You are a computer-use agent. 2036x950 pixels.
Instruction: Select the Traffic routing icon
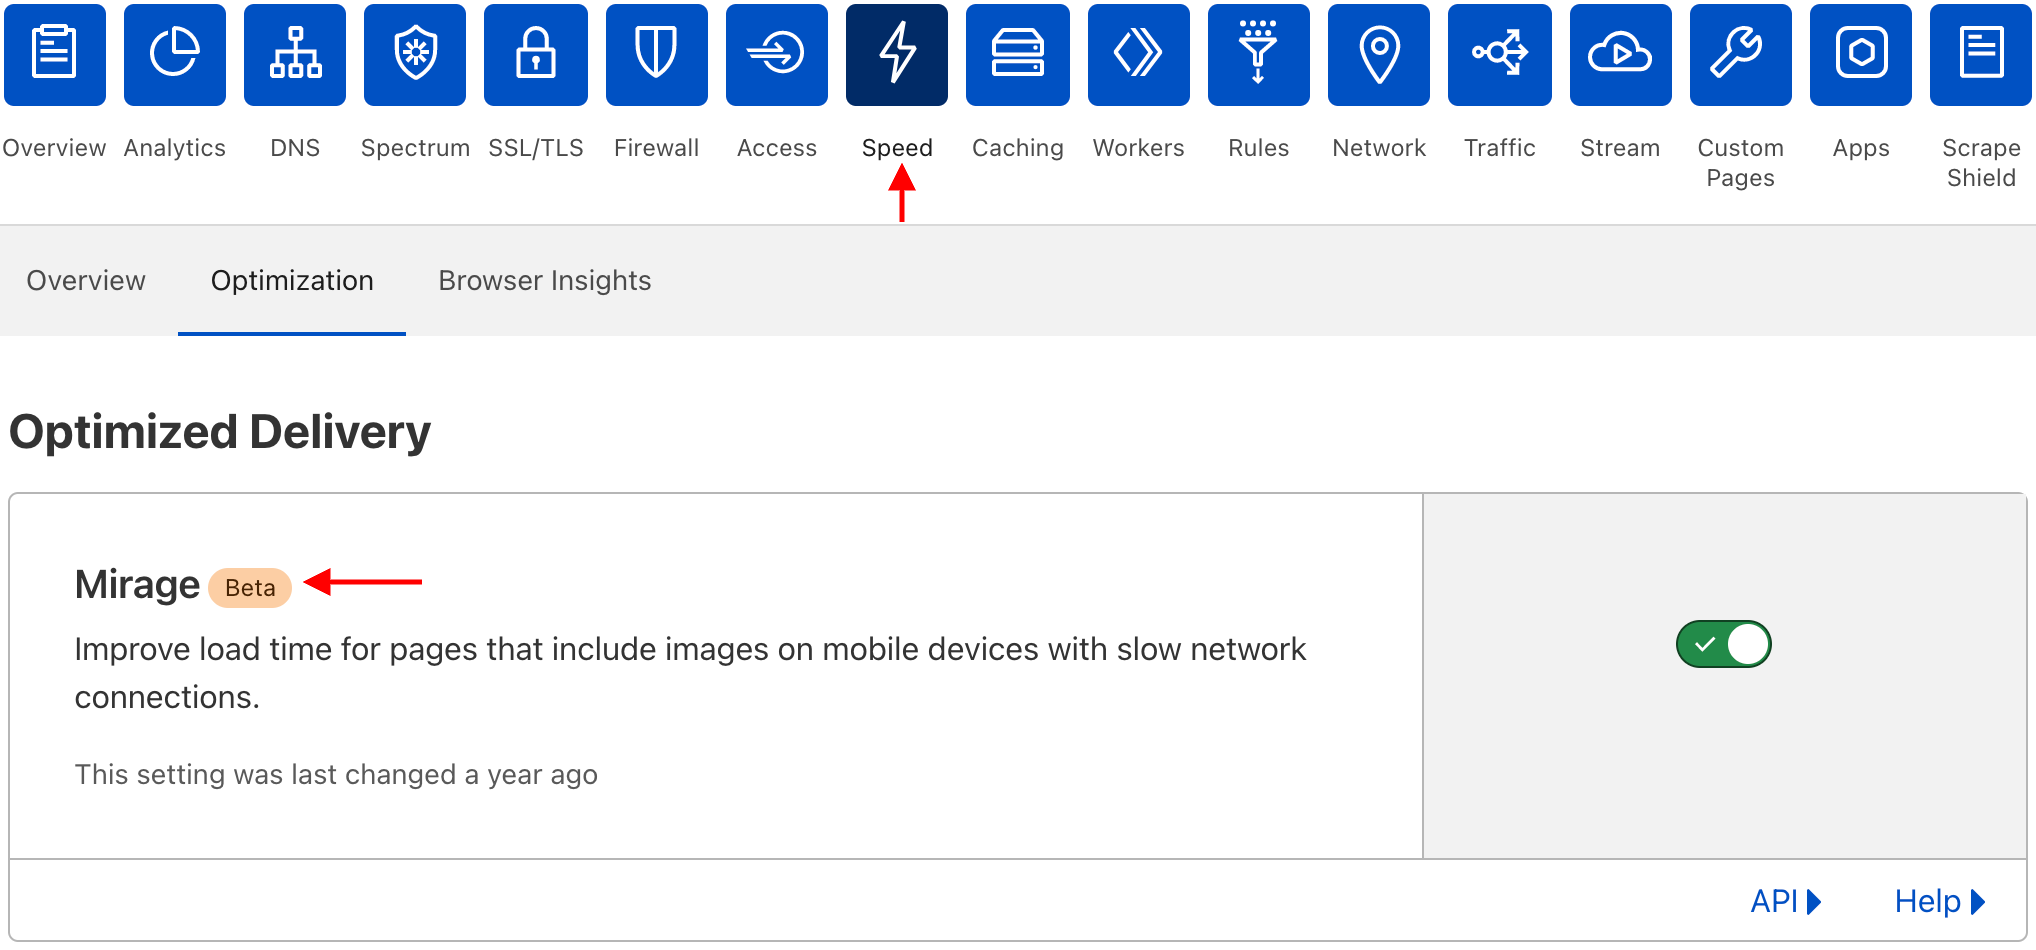pos(1499,55)
